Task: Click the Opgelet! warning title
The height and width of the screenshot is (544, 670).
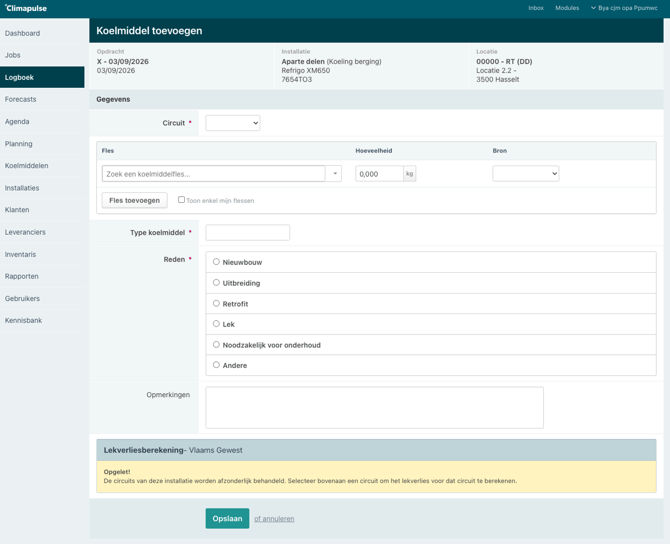Action: point(117,472)
